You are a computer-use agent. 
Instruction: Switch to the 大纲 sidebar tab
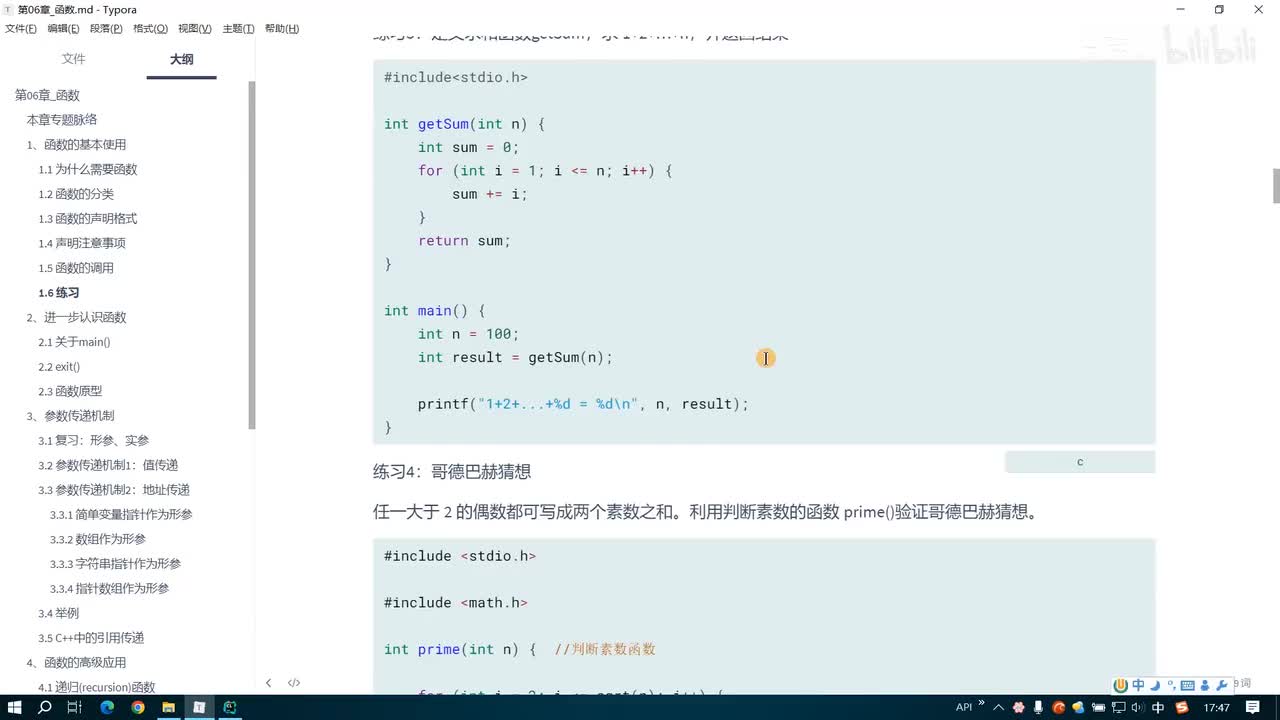tap(181, 59)
